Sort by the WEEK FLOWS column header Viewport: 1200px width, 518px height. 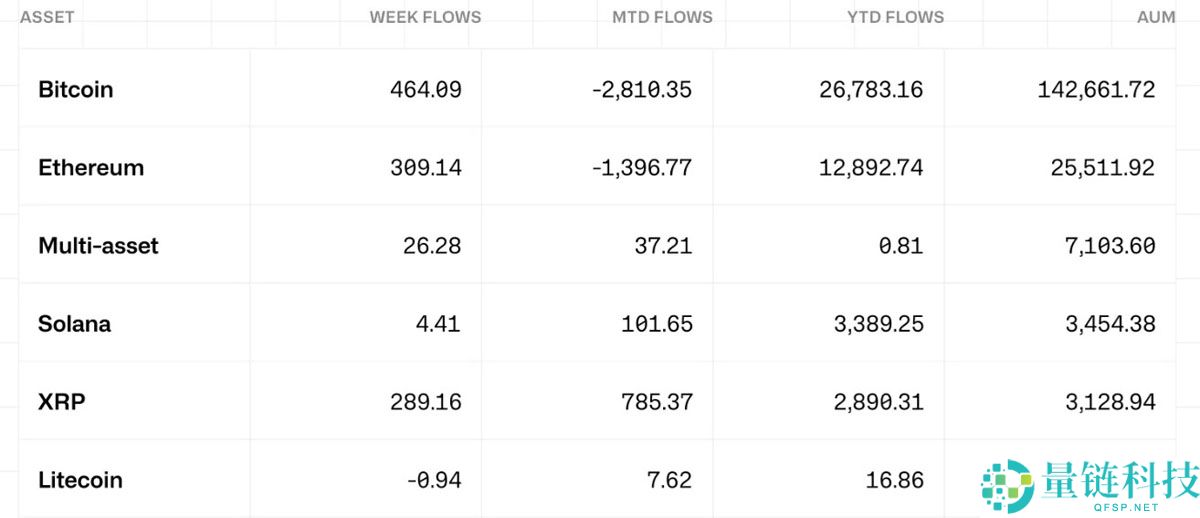pyautogui.click(x=425, y=17)
